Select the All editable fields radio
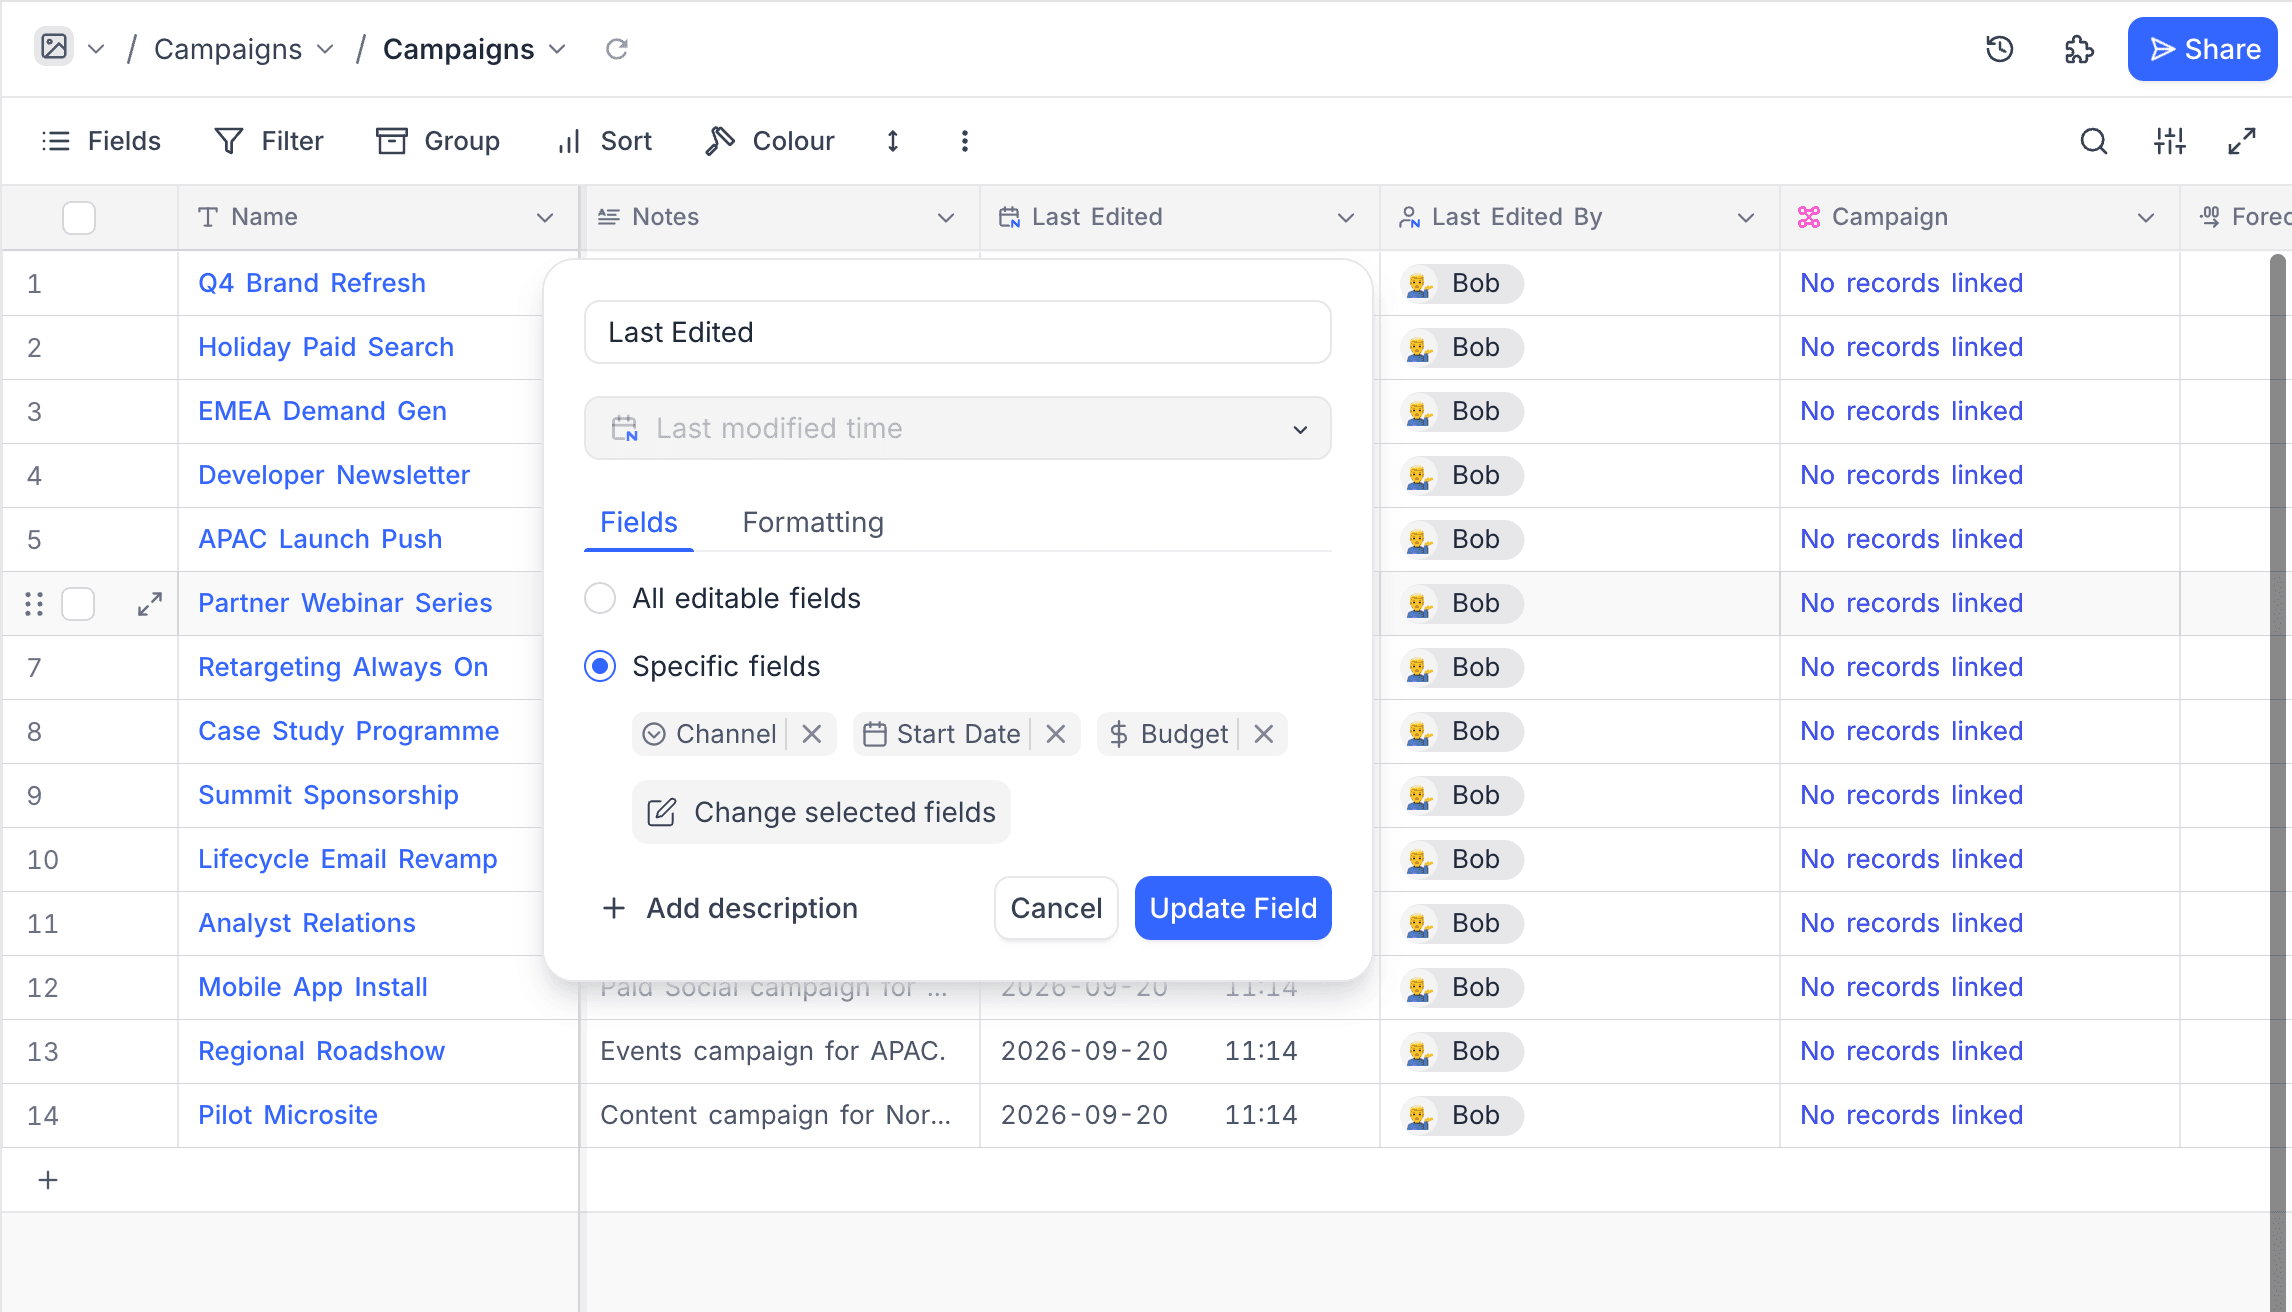 tap(600, 598)
